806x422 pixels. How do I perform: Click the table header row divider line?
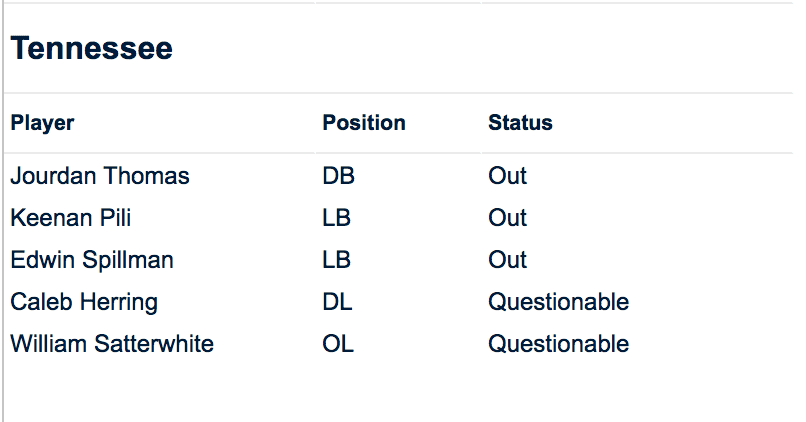click(400, 153)
